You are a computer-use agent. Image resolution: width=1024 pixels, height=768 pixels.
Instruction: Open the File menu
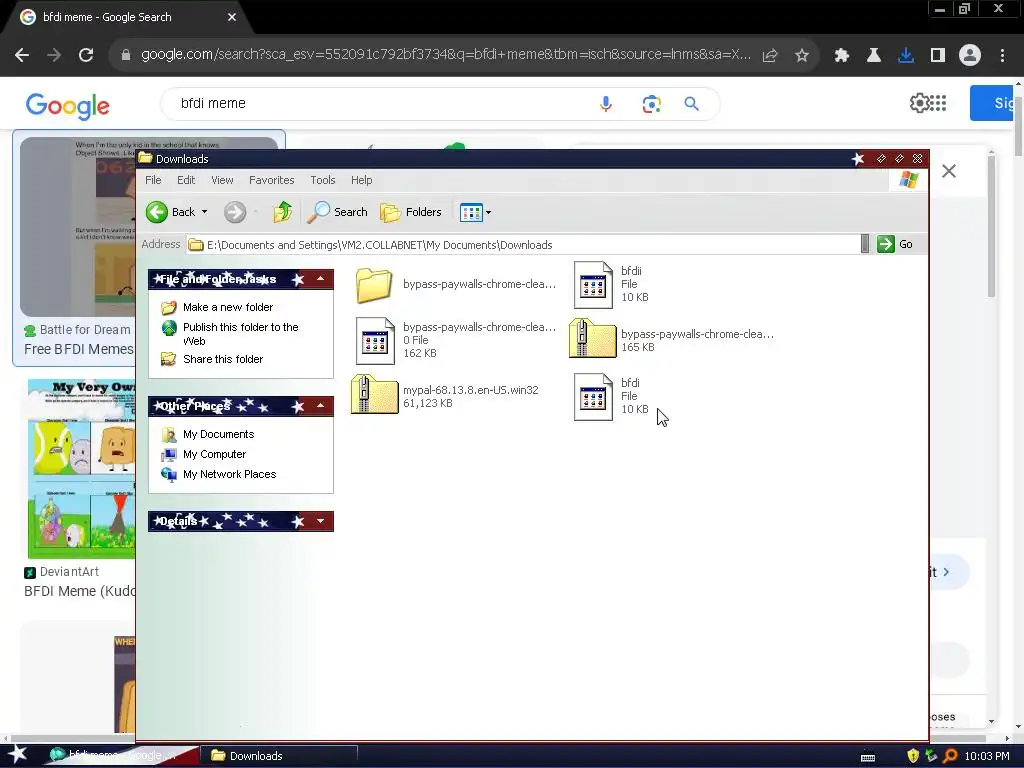(153, 180)
